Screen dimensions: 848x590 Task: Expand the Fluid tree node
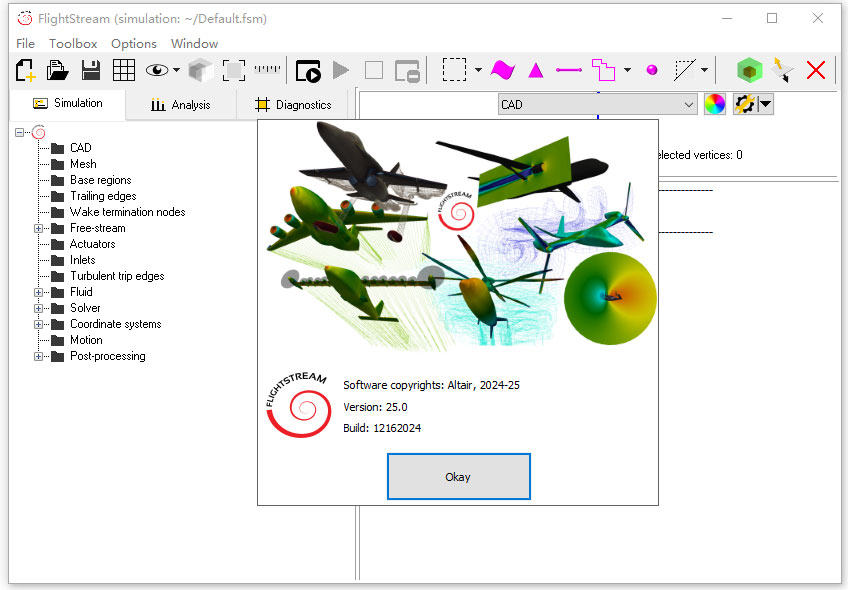pos(38,292)
